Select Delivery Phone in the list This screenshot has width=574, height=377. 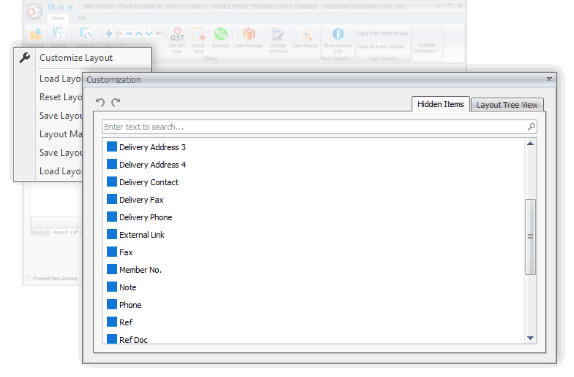(x=146, y=217)
